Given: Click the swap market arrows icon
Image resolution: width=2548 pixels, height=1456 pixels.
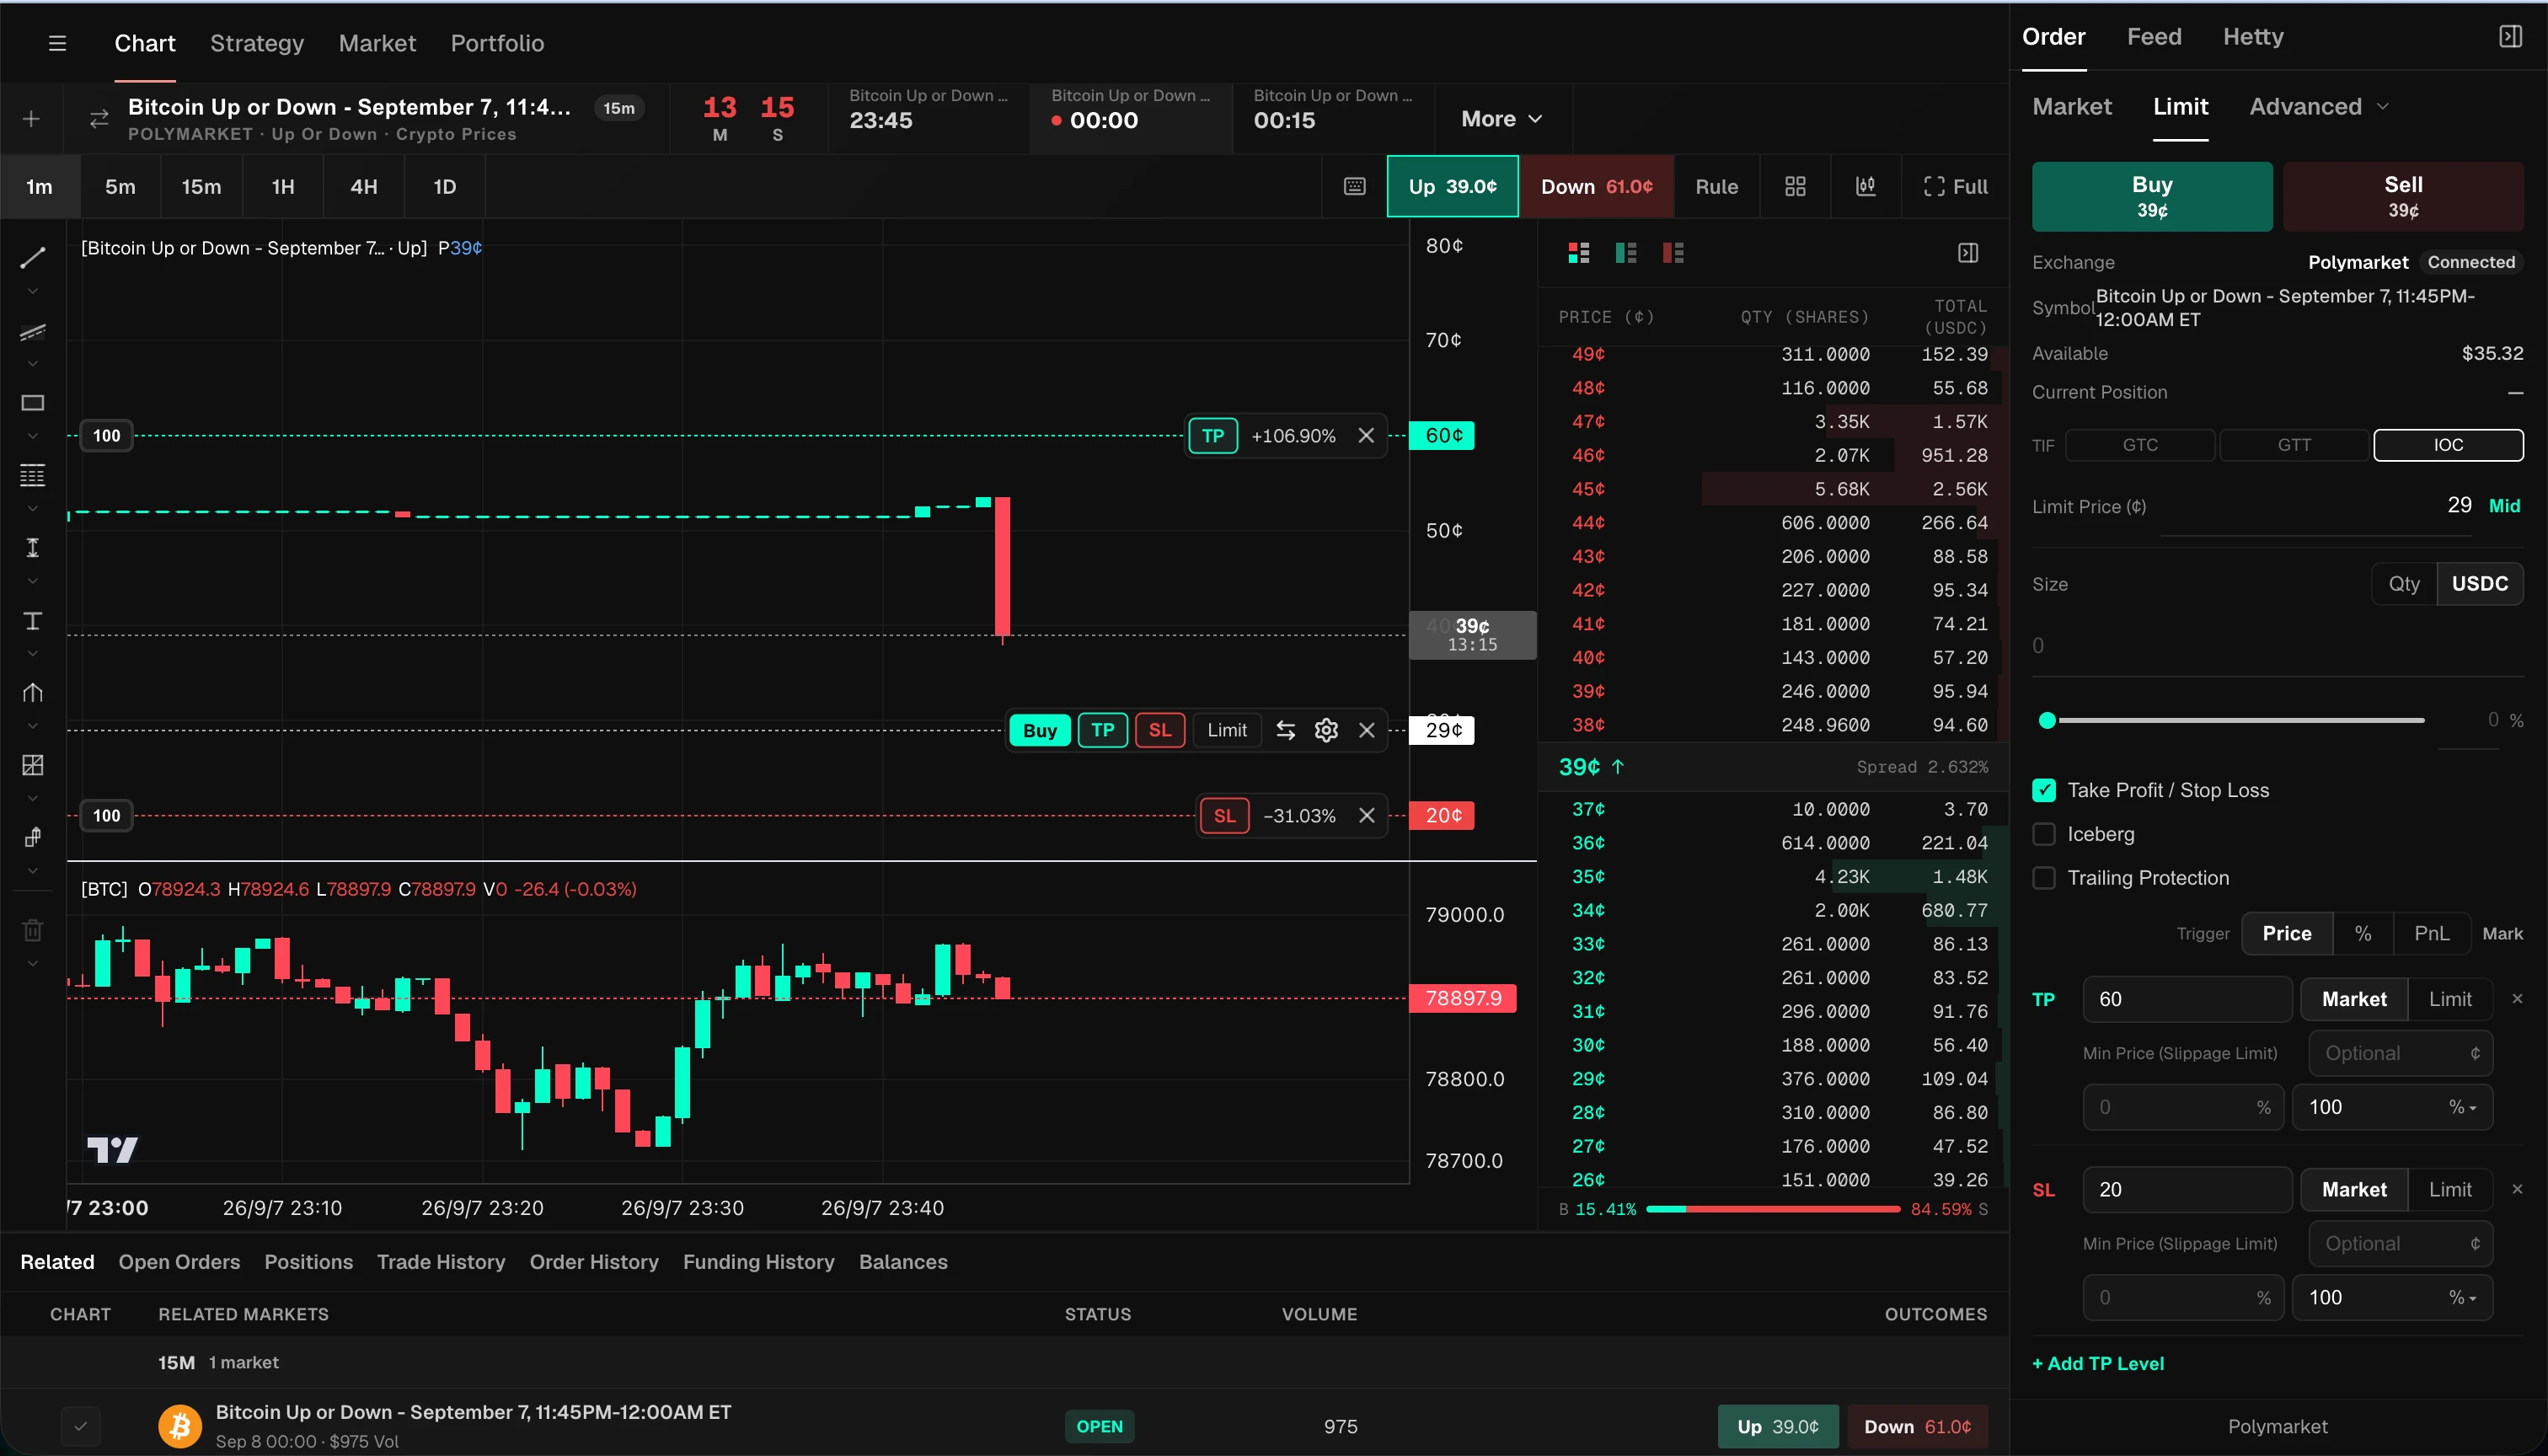Looking at the screenshot, I should point(98,119).
